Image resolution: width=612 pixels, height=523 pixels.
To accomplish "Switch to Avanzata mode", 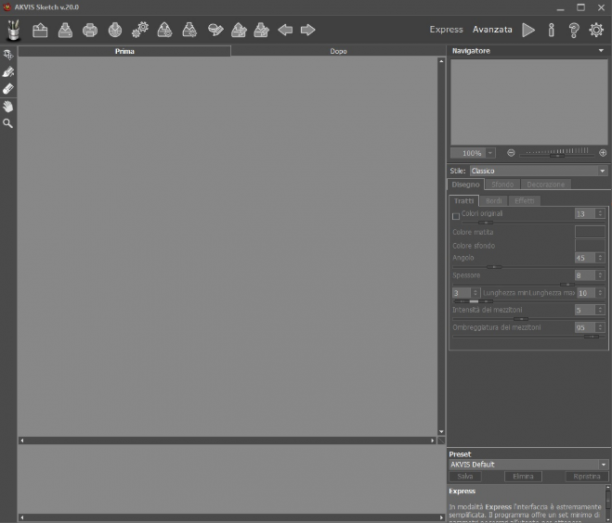I will 492,30.
